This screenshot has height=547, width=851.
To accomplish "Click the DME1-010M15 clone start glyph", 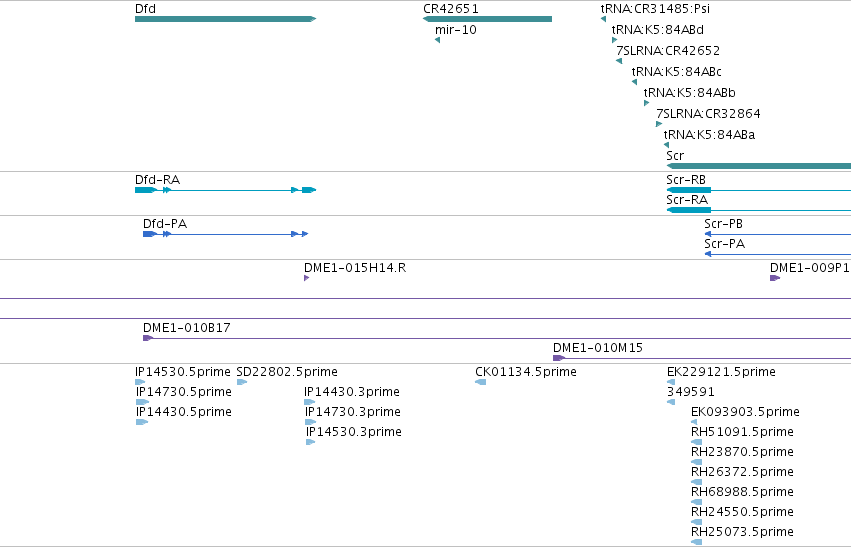I will coord(558,358).
